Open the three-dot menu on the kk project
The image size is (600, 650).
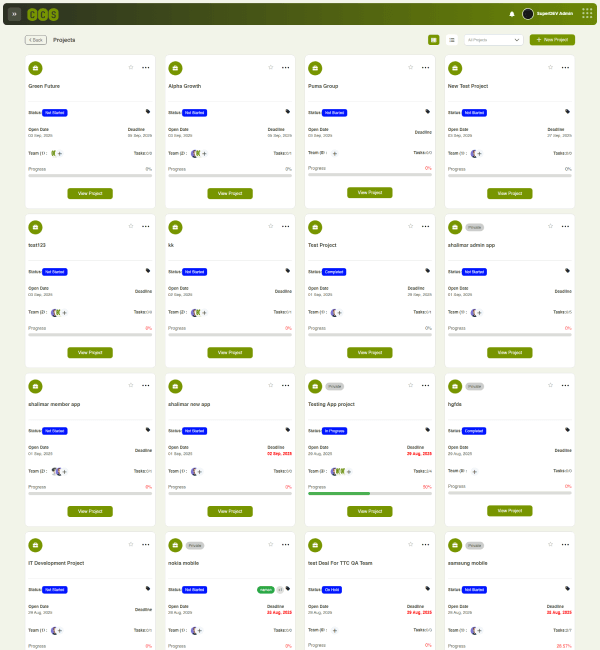point(286,226)
